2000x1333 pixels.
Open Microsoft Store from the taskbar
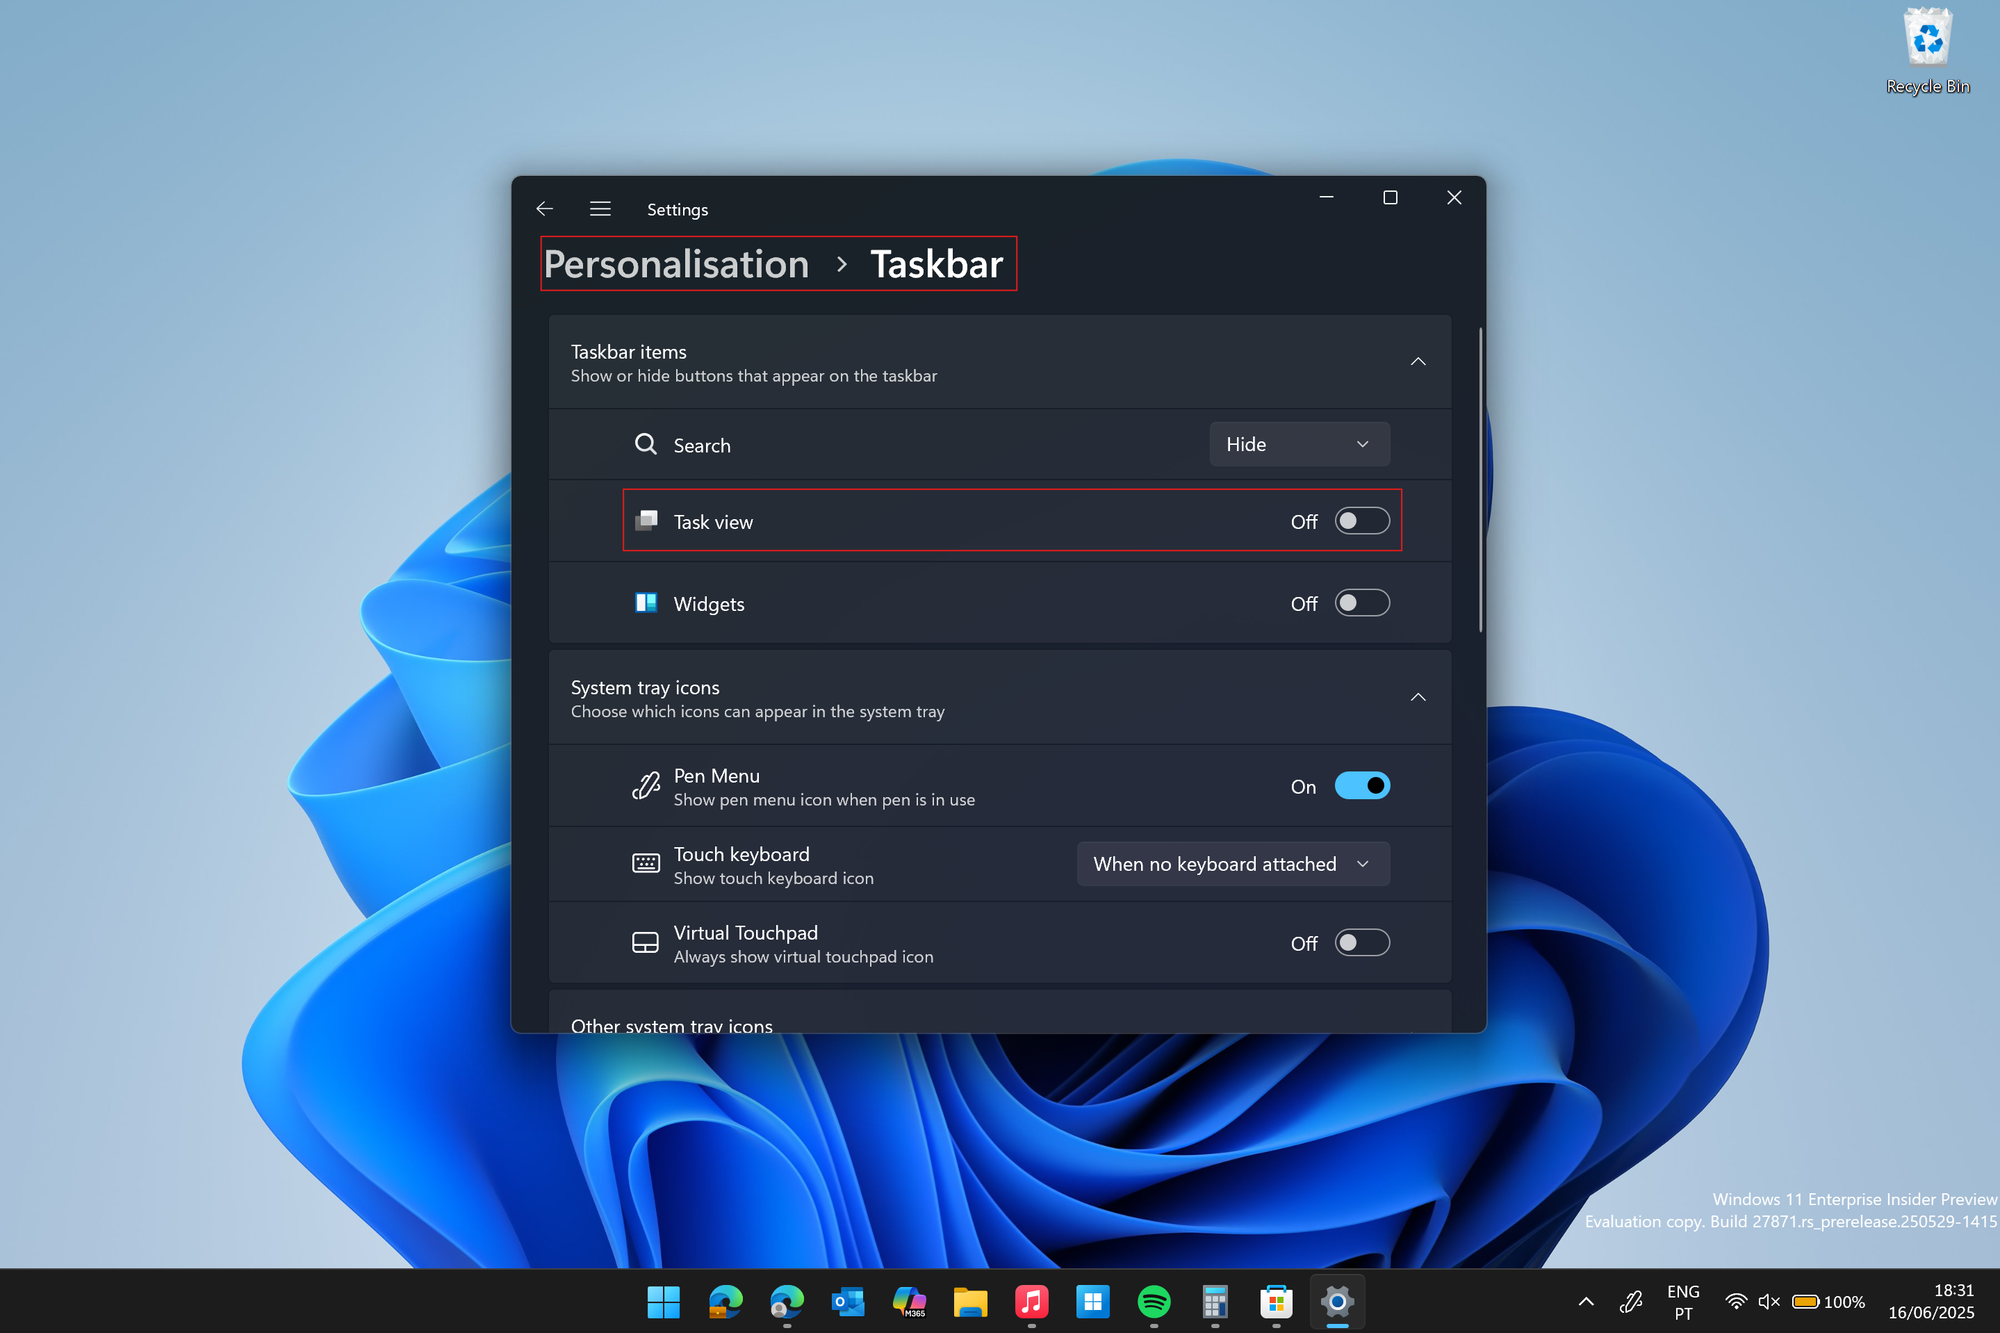(1276, 1302)
